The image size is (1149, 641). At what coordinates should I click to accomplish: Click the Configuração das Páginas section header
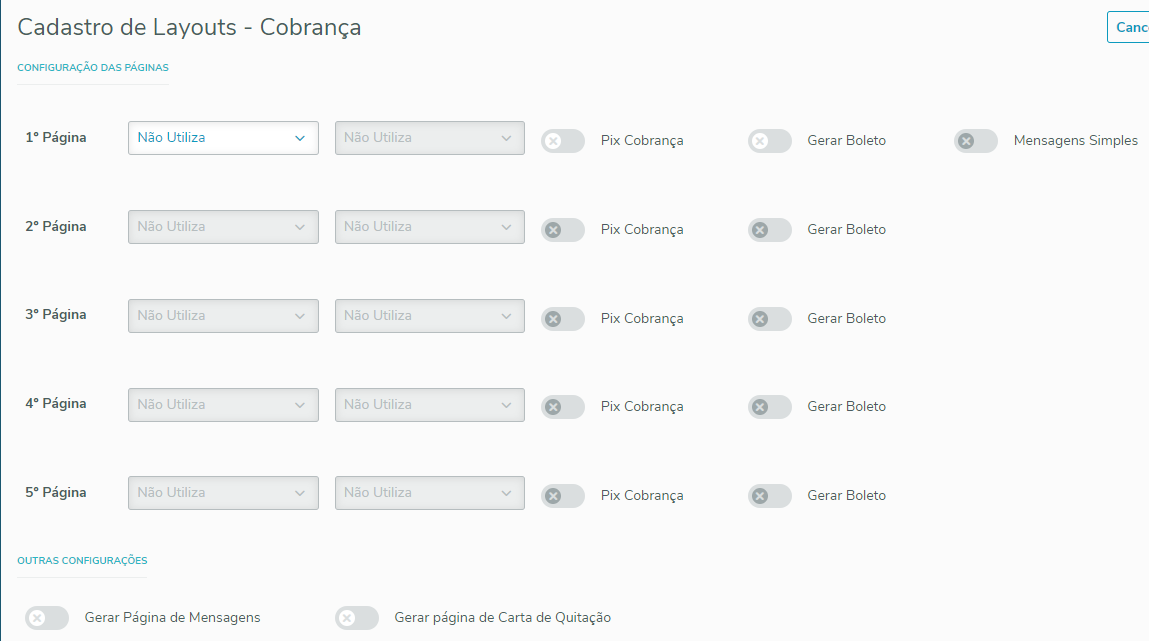[93, 68]
